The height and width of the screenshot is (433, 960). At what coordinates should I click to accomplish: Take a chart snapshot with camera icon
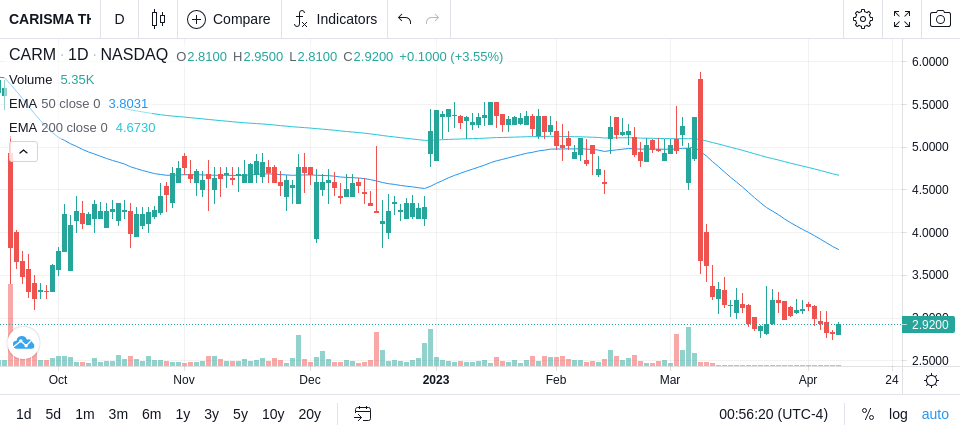(940, 19)
